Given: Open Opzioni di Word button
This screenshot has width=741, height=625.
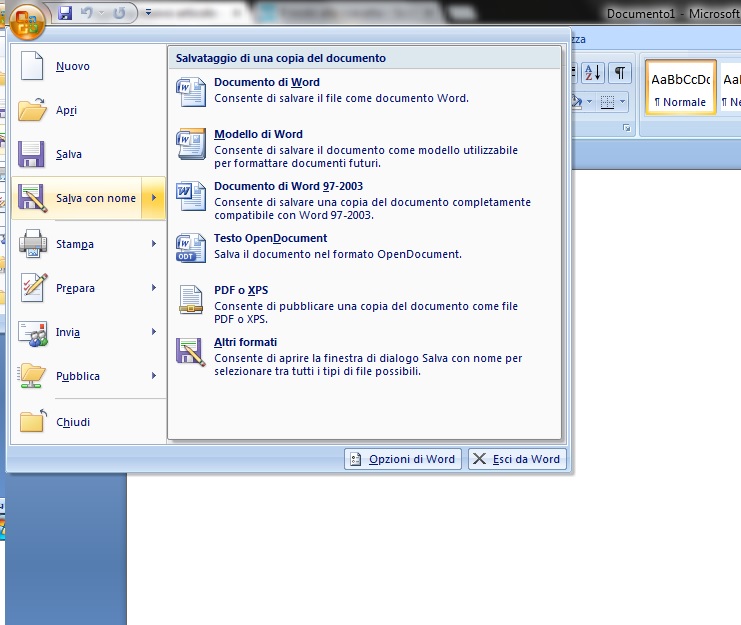Looking at the screenshot, I should pyautogui.click(x=403, y=459).
